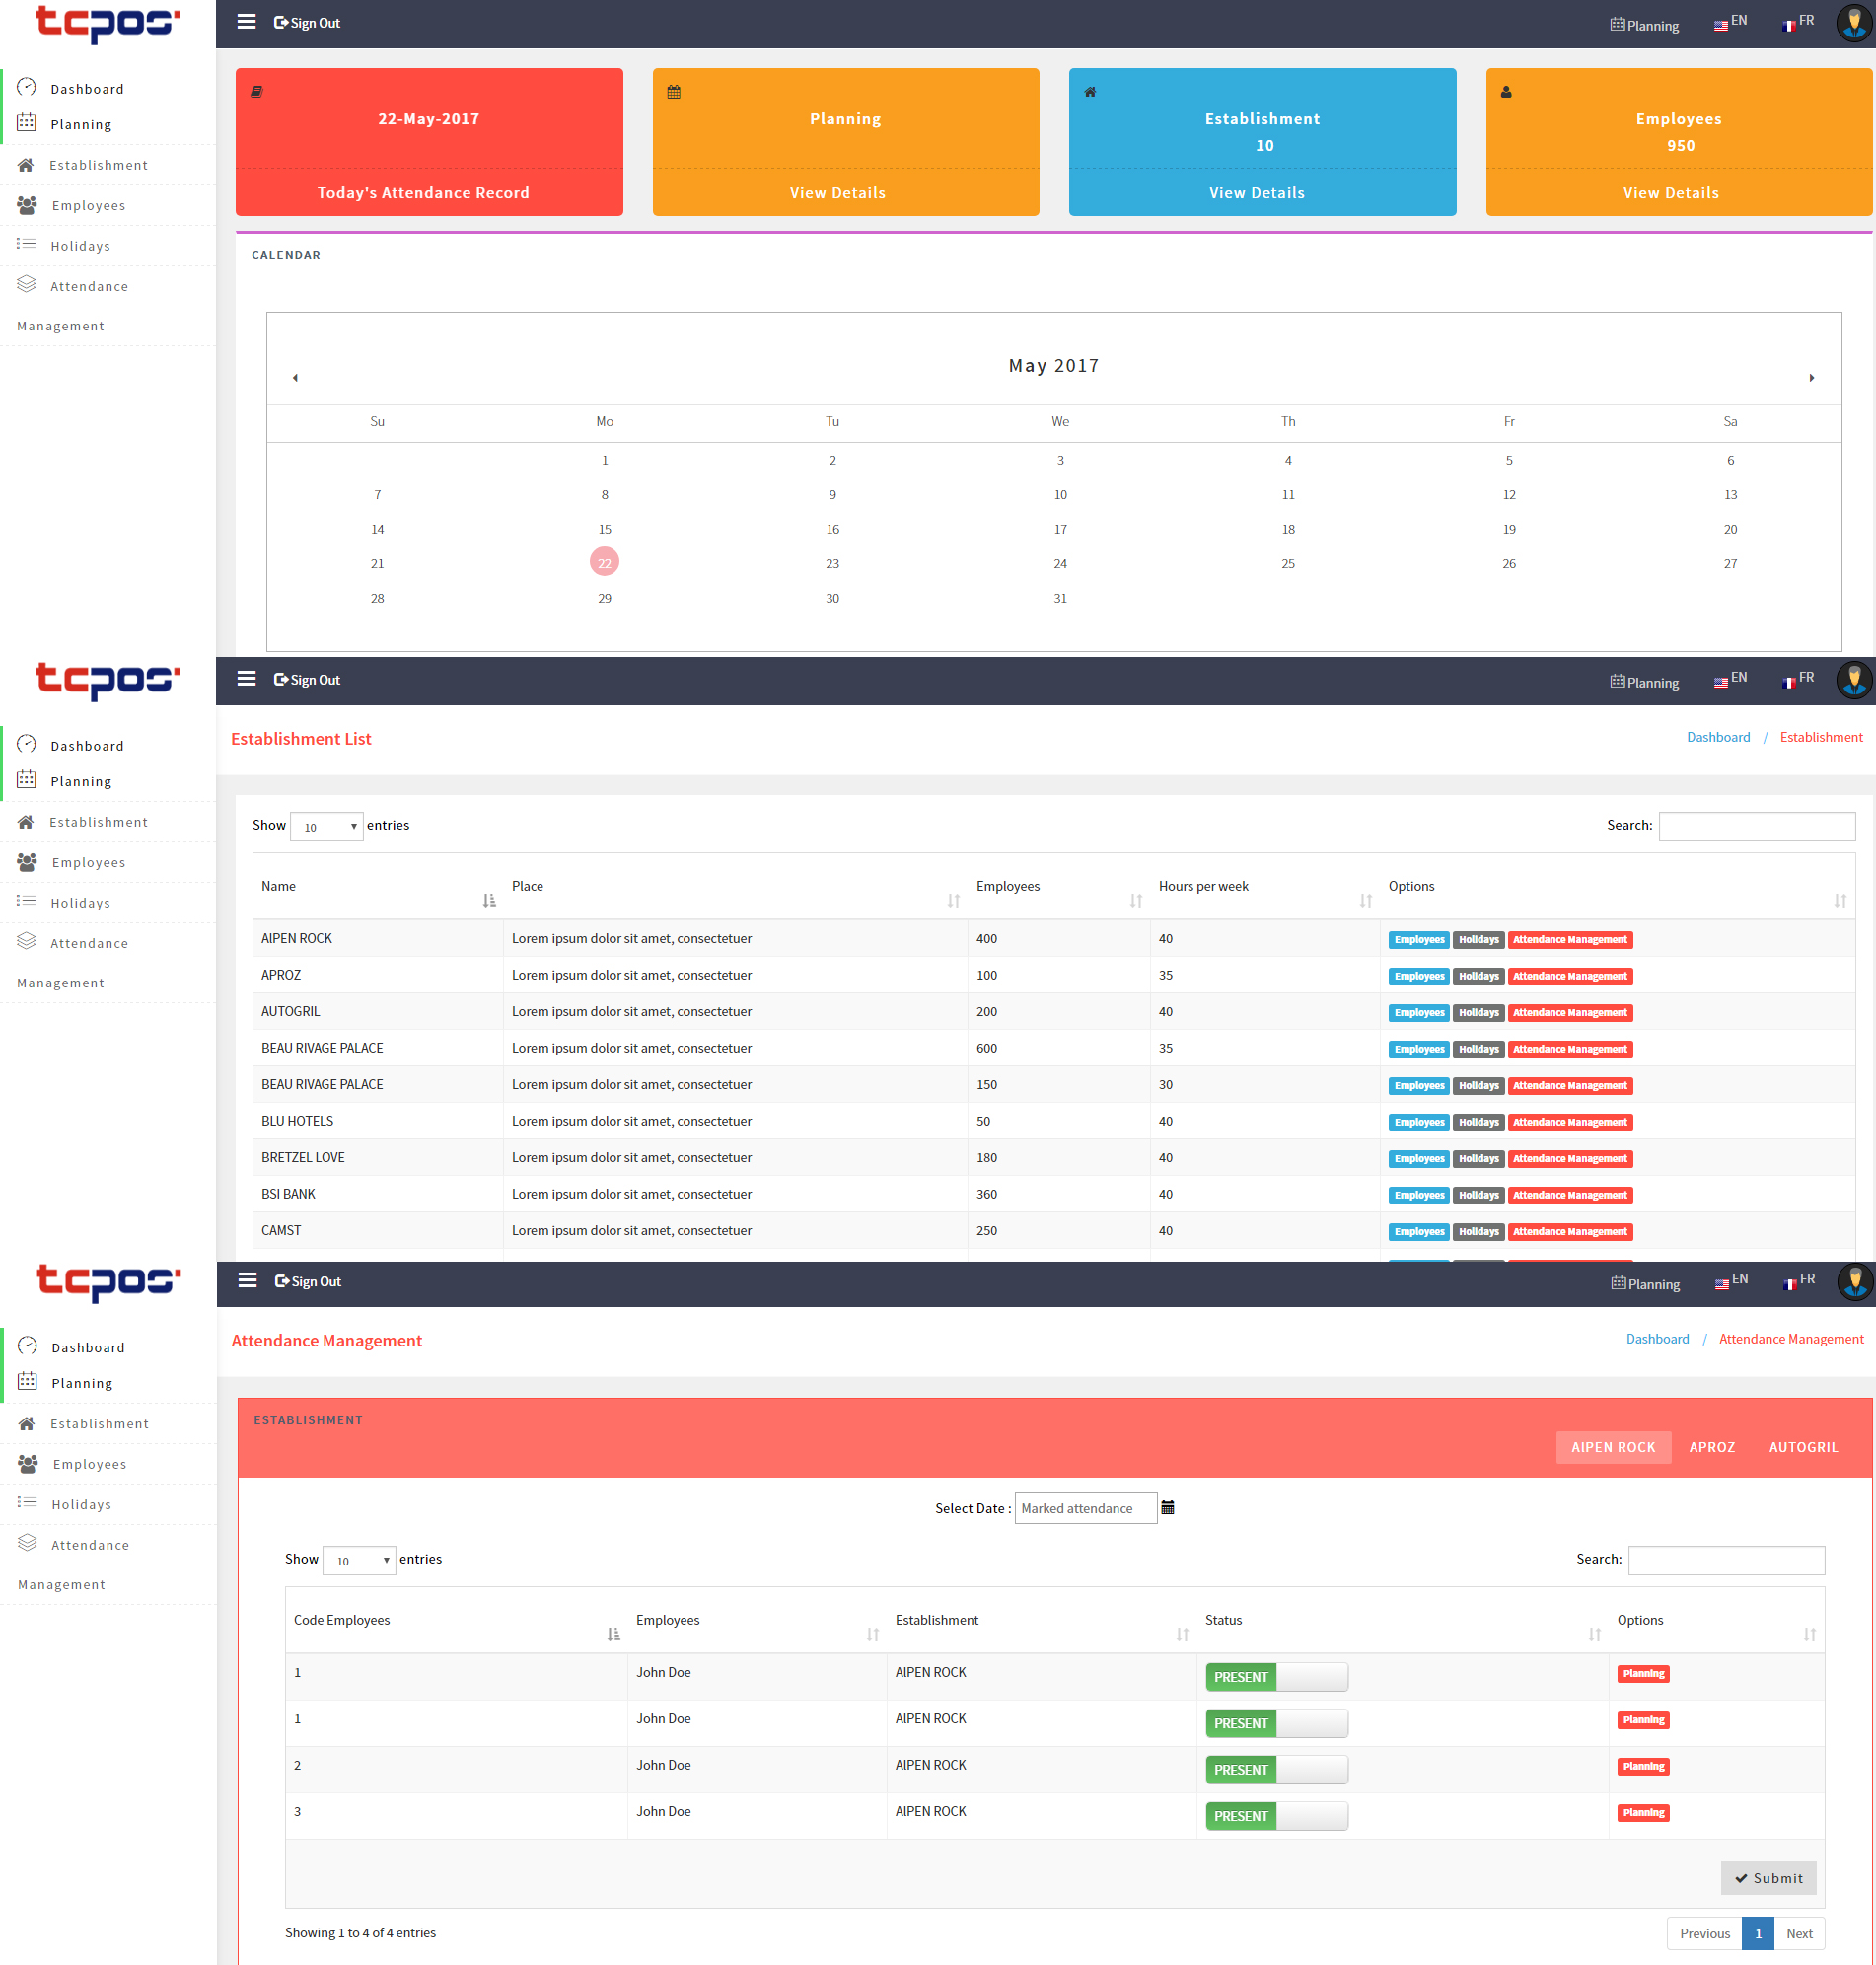The height and width of the screenshot is (1965, 1876).
Task: Open Show entries dropdown on Establishment List
Action: pos(327,826)
